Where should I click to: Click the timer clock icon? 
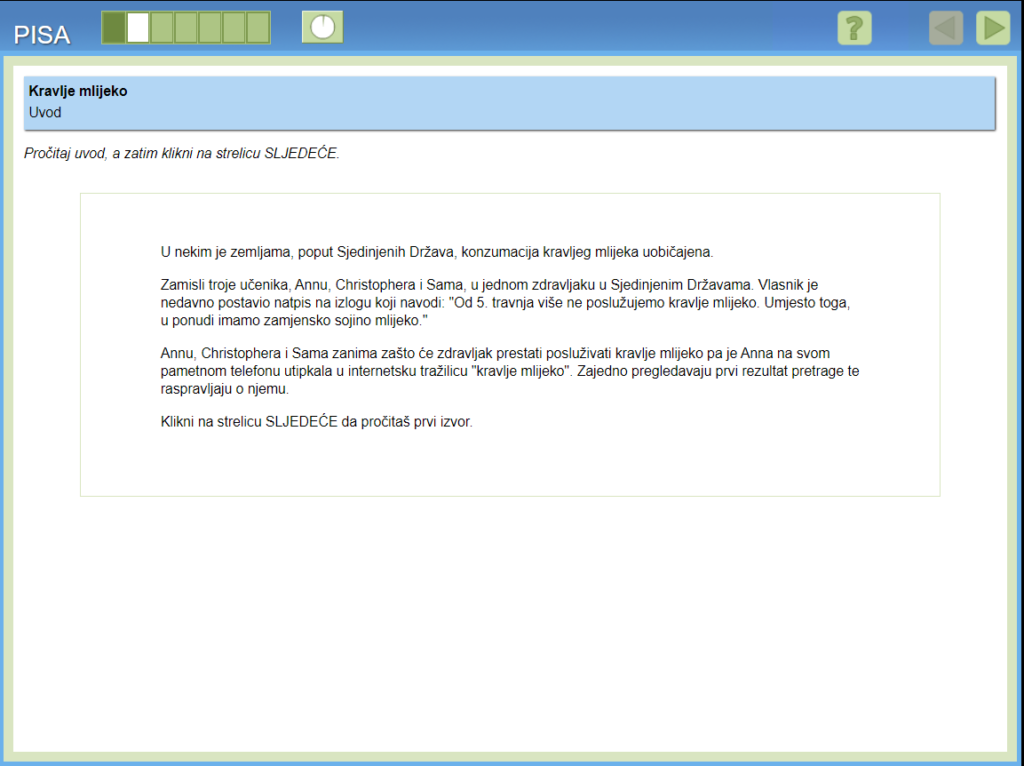tap(322, 28)
